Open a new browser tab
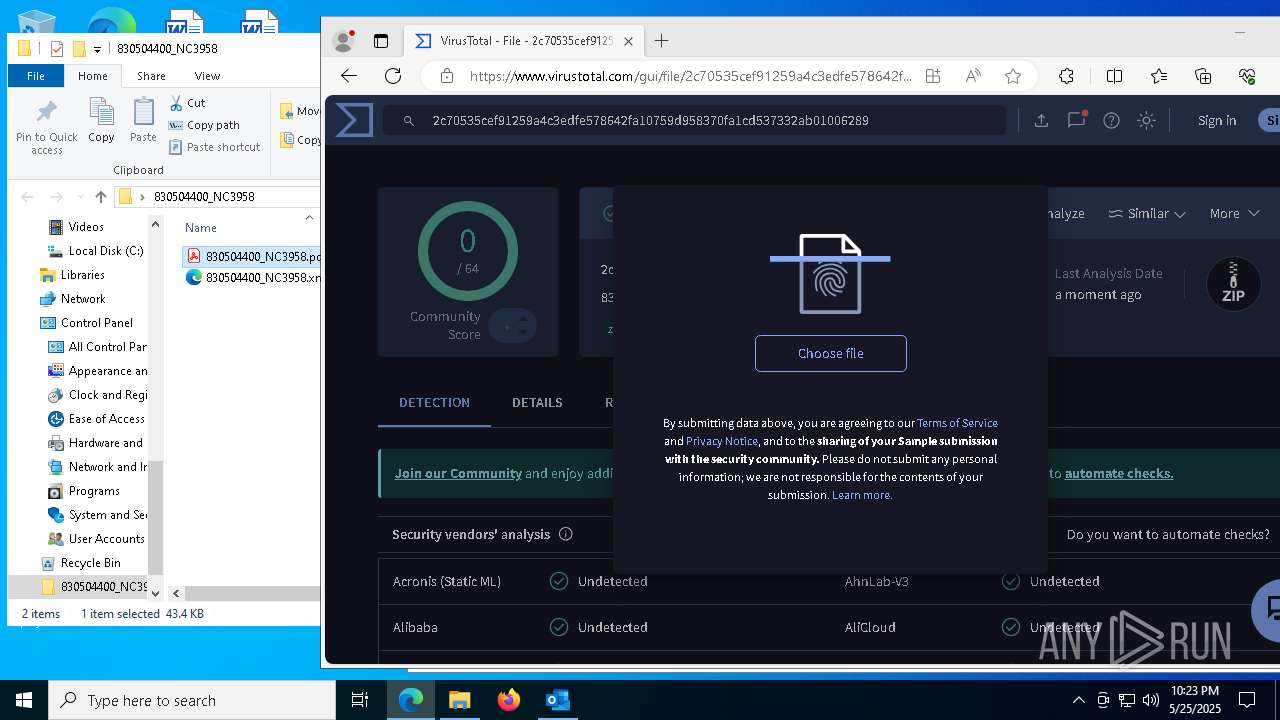Screen dimensions: 1280x720 pyautogui.click(x=661, y=41)
